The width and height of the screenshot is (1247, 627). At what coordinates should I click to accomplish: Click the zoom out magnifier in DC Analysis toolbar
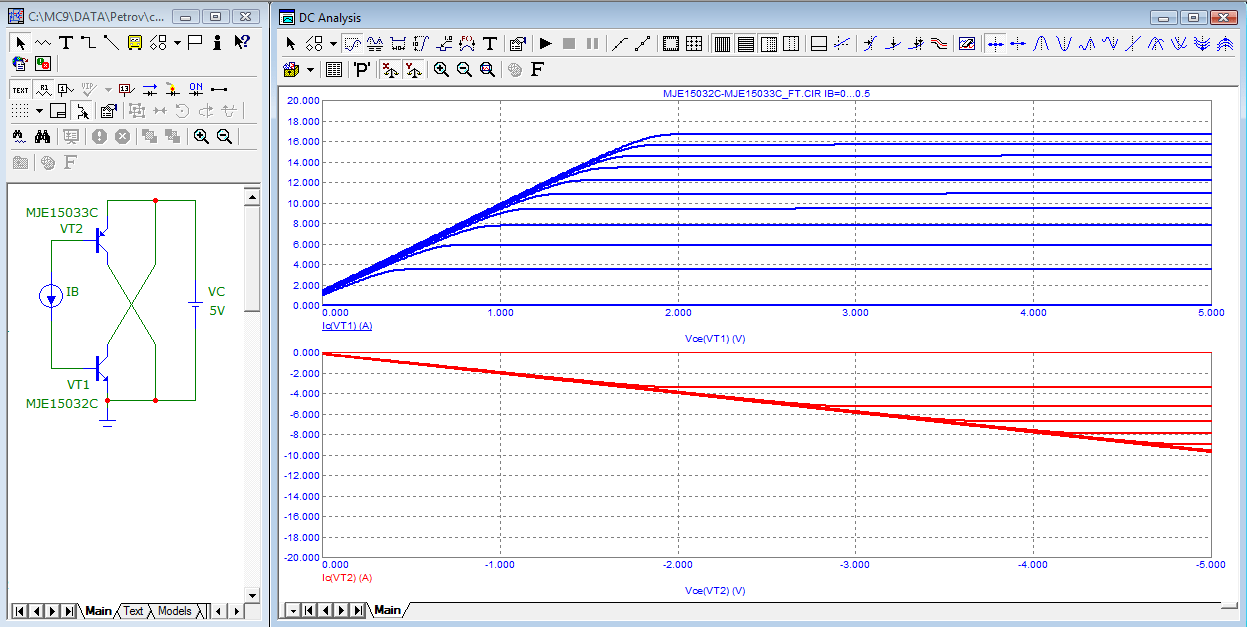pos(464,69)
